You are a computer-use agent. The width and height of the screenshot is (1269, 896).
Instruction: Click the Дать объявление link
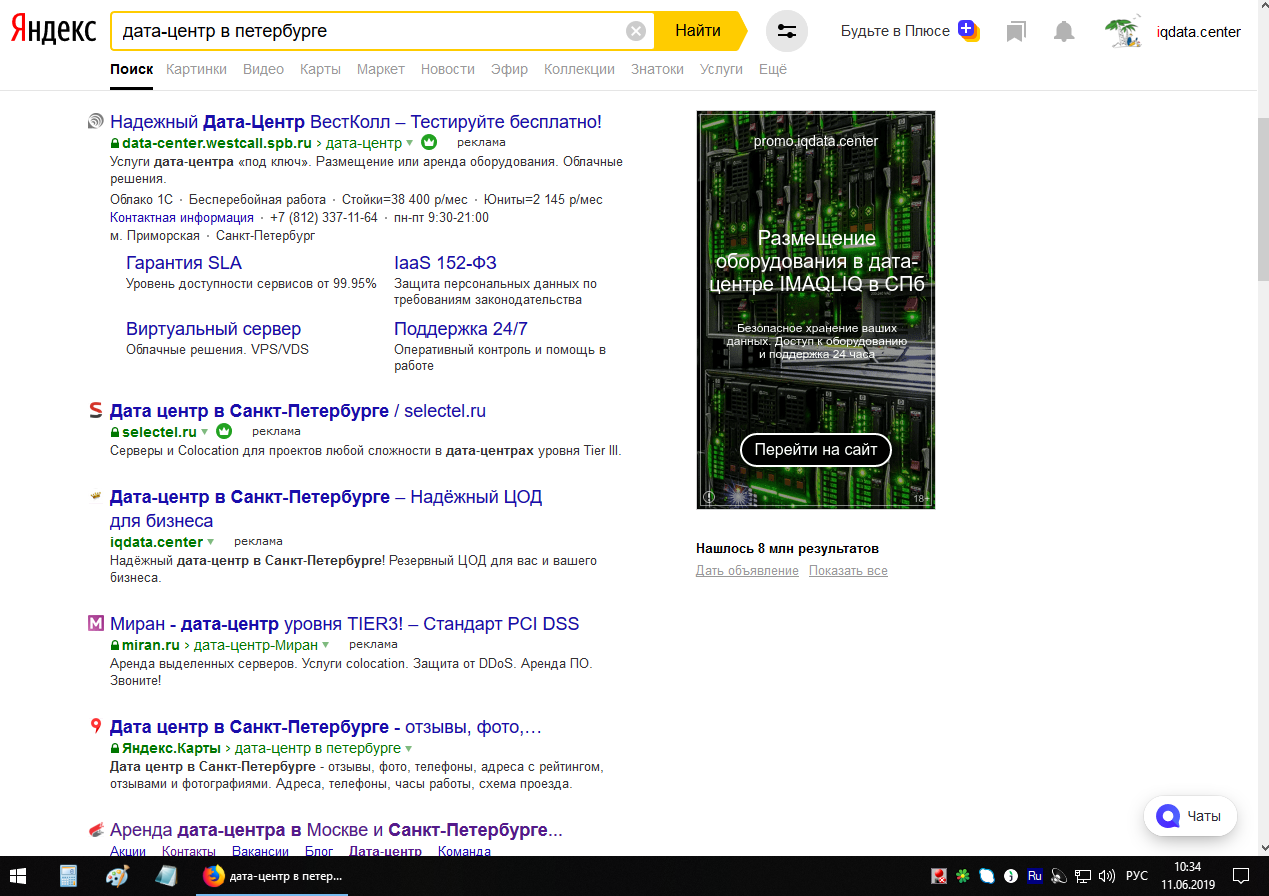coord(747,571)
